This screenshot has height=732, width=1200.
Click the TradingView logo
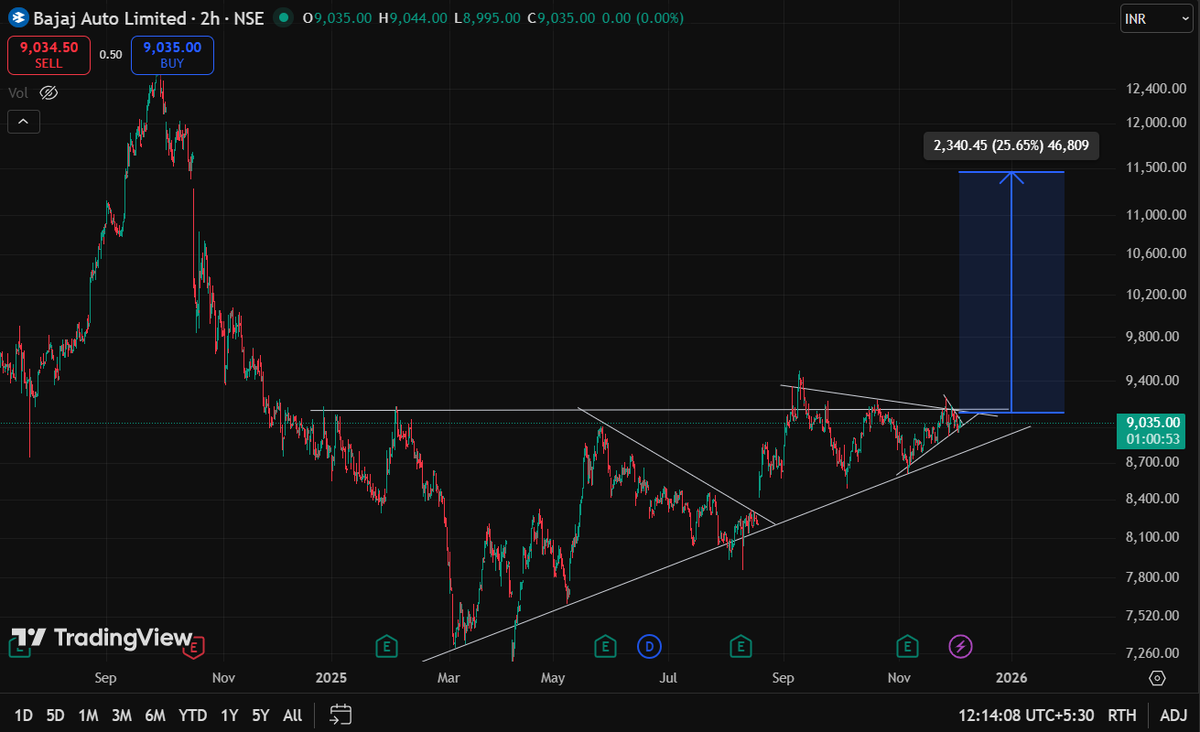pyautogui.click(x=101, y=638)
